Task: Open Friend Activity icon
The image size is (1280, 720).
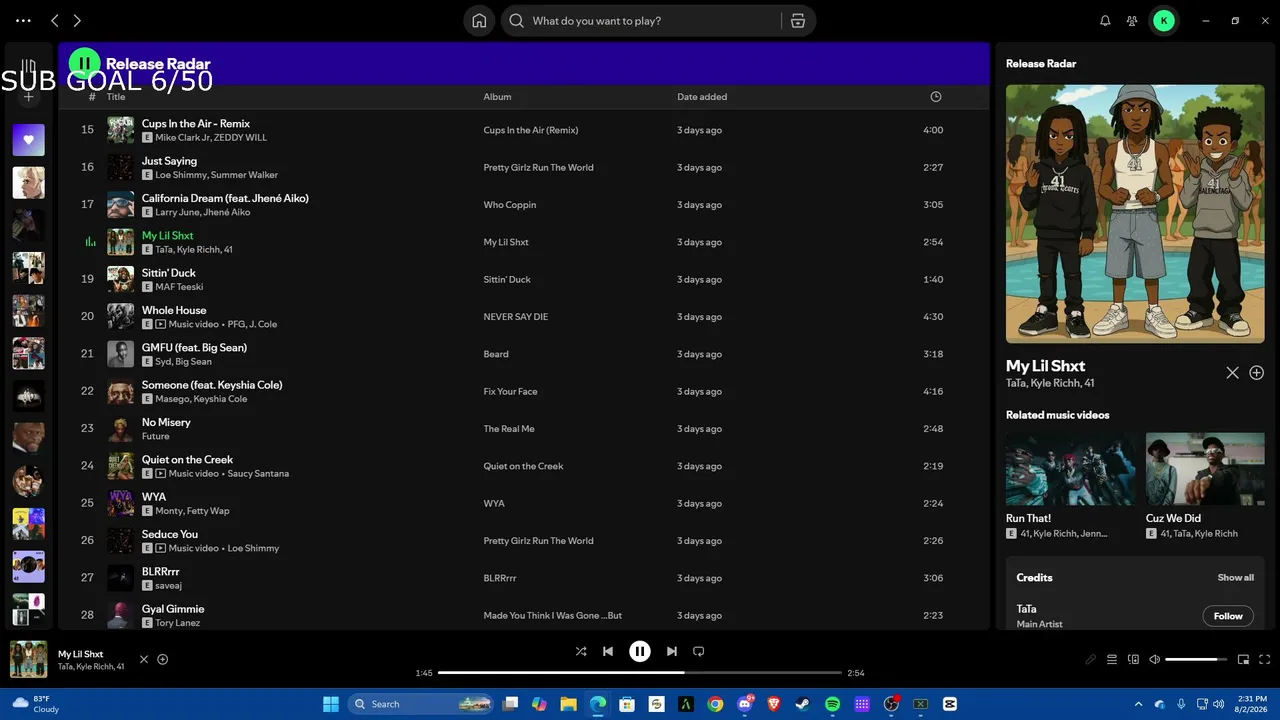Action: coord(1132,21)
